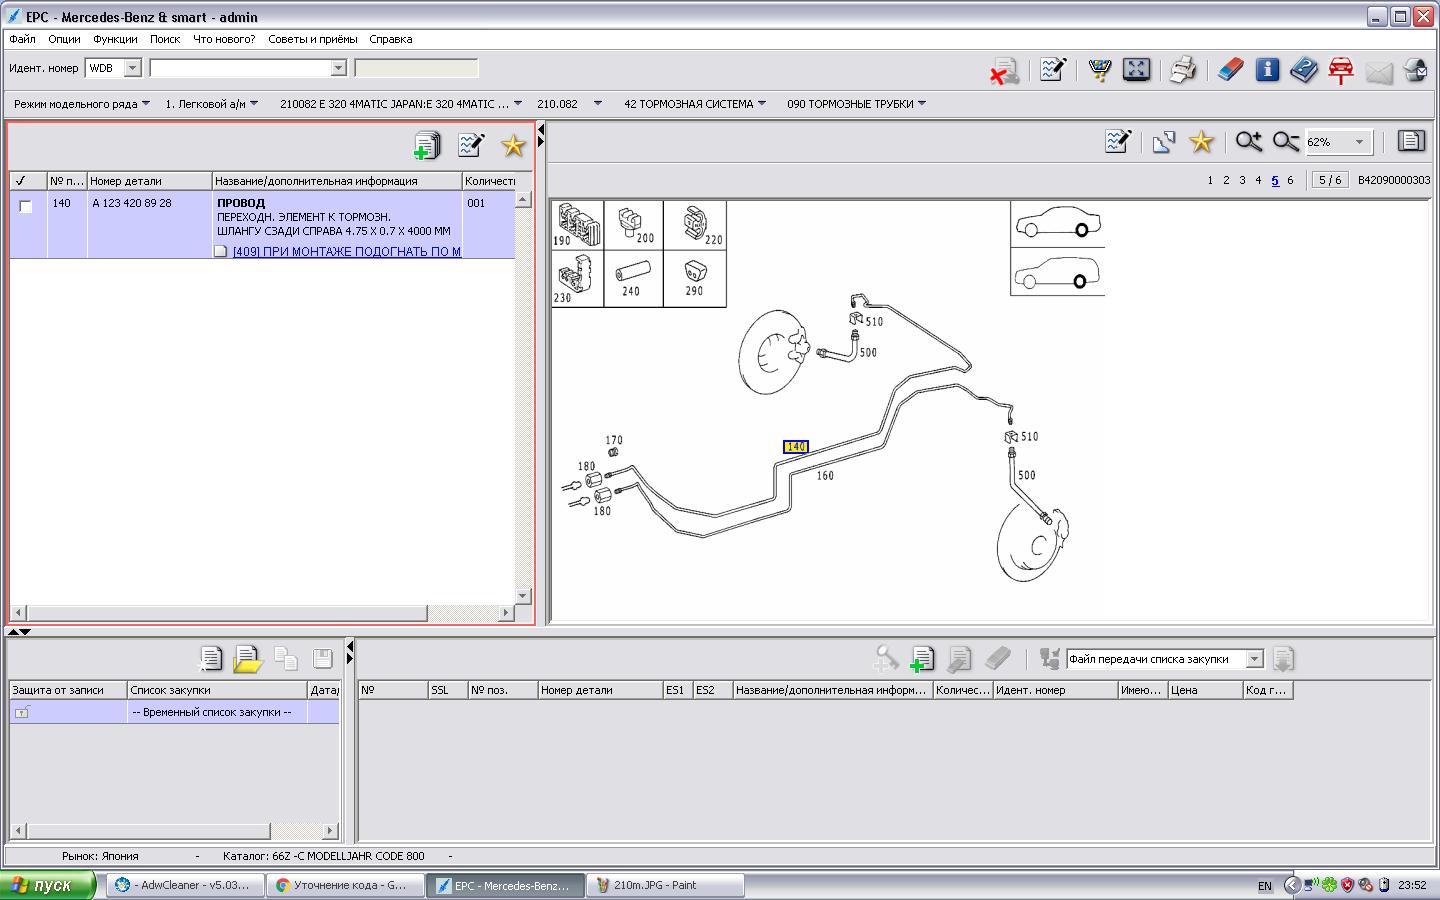Open shopping list folder icon
Screen dimensions: 1440x900
click(x=247, y=659)
